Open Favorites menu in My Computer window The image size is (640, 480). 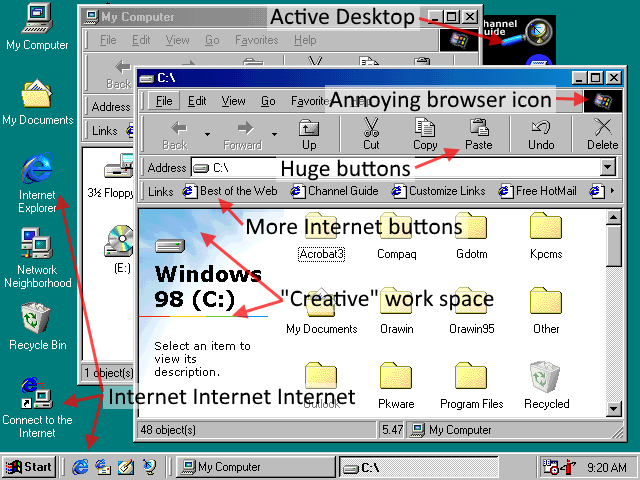(x=256, y=40)
